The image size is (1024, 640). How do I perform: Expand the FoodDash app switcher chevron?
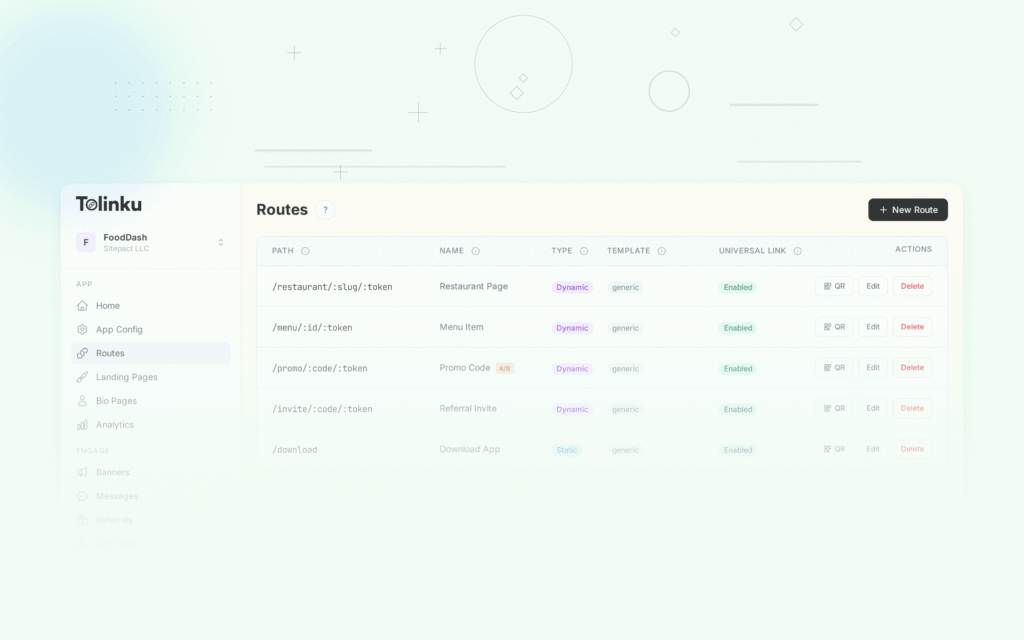tap(221, 242)
